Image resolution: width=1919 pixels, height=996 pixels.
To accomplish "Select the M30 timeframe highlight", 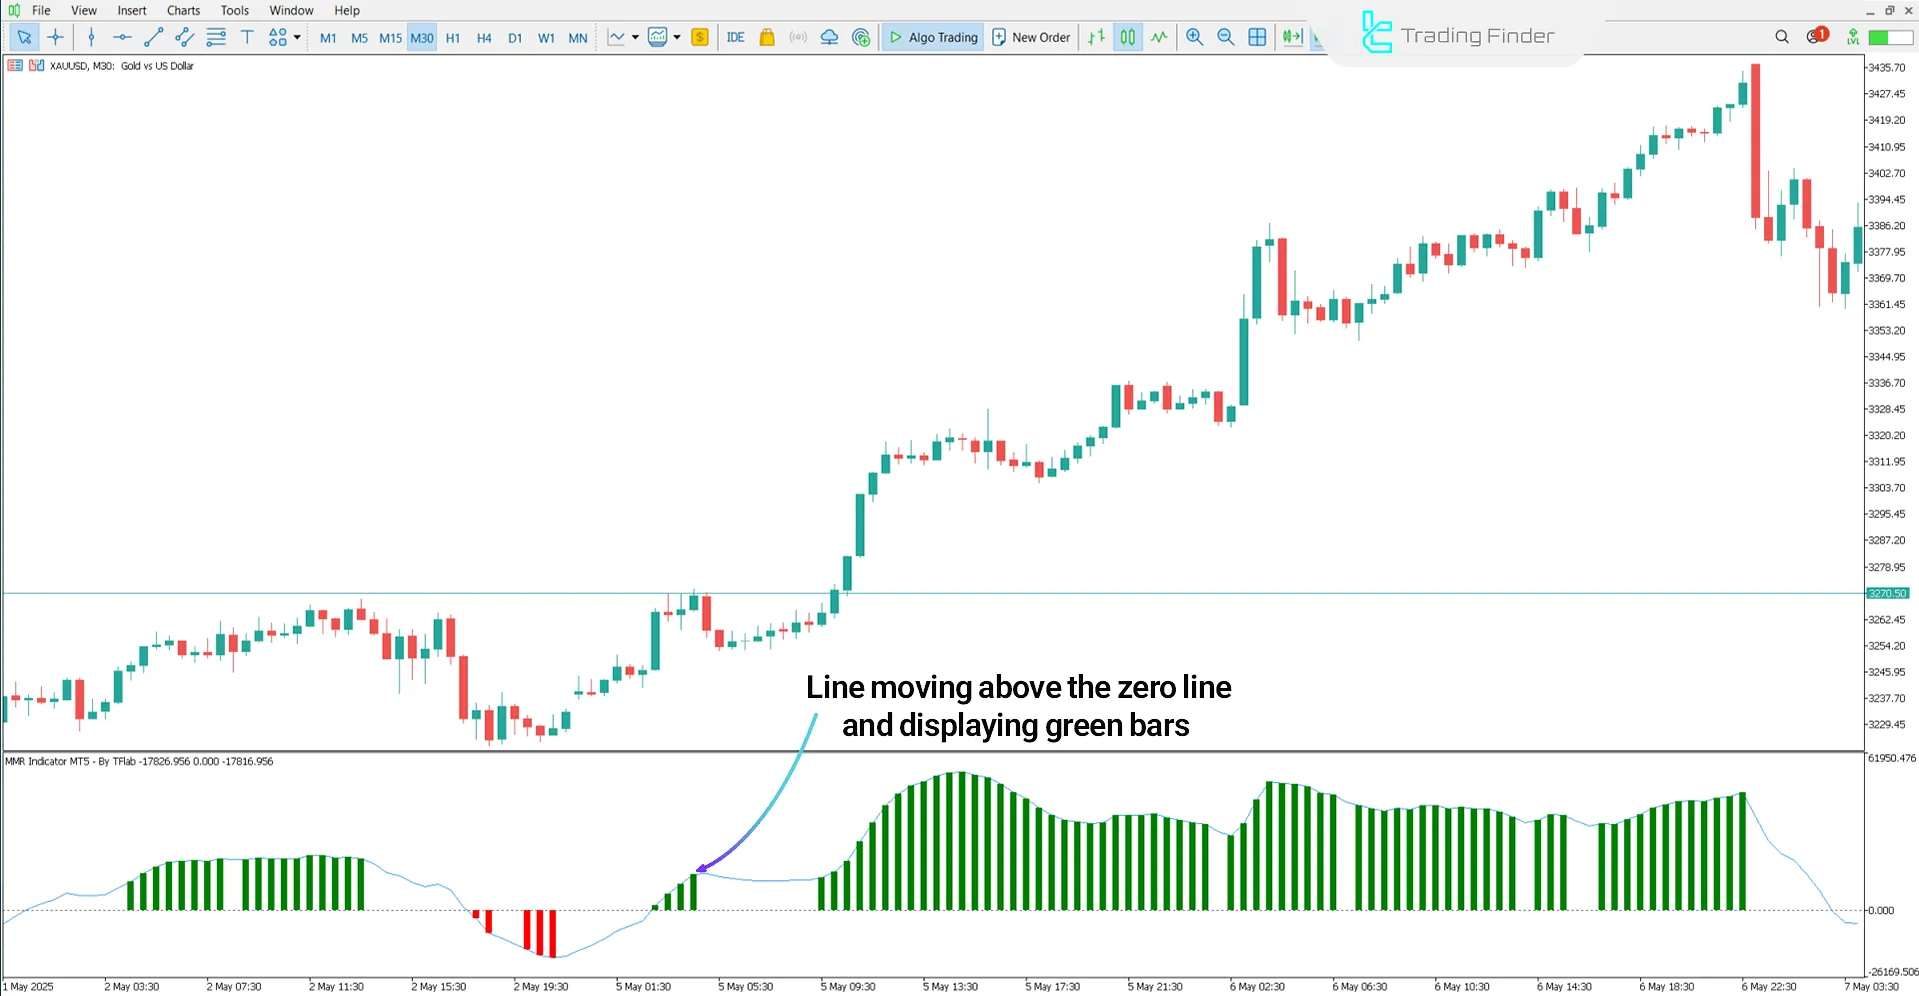I will pyautogui.click(x=421, y=38).
